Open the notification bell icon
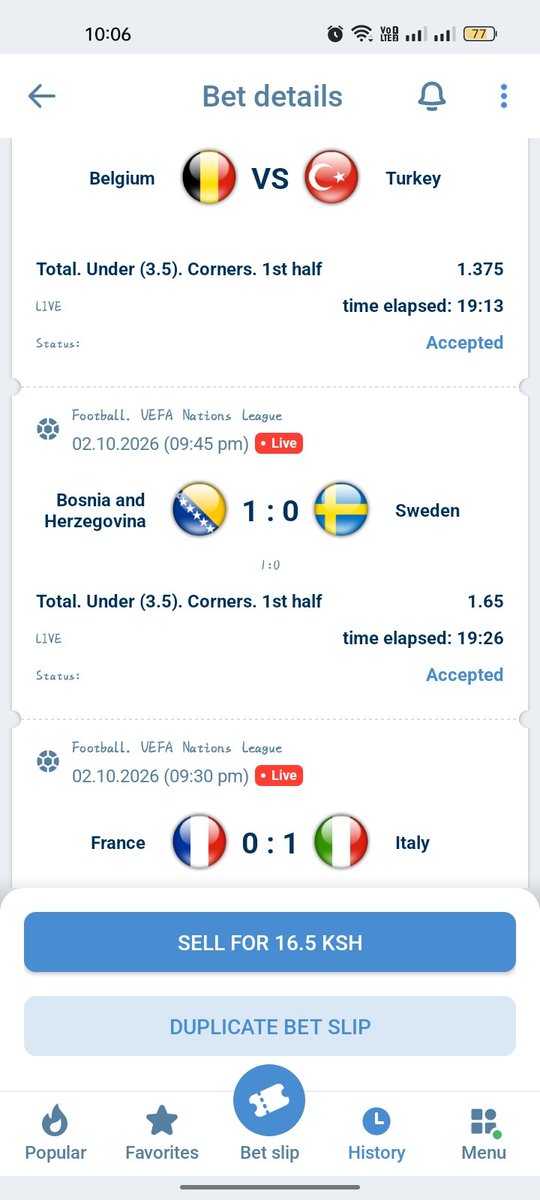Viewport: 540px width, 1200px height. pos(431,96)
